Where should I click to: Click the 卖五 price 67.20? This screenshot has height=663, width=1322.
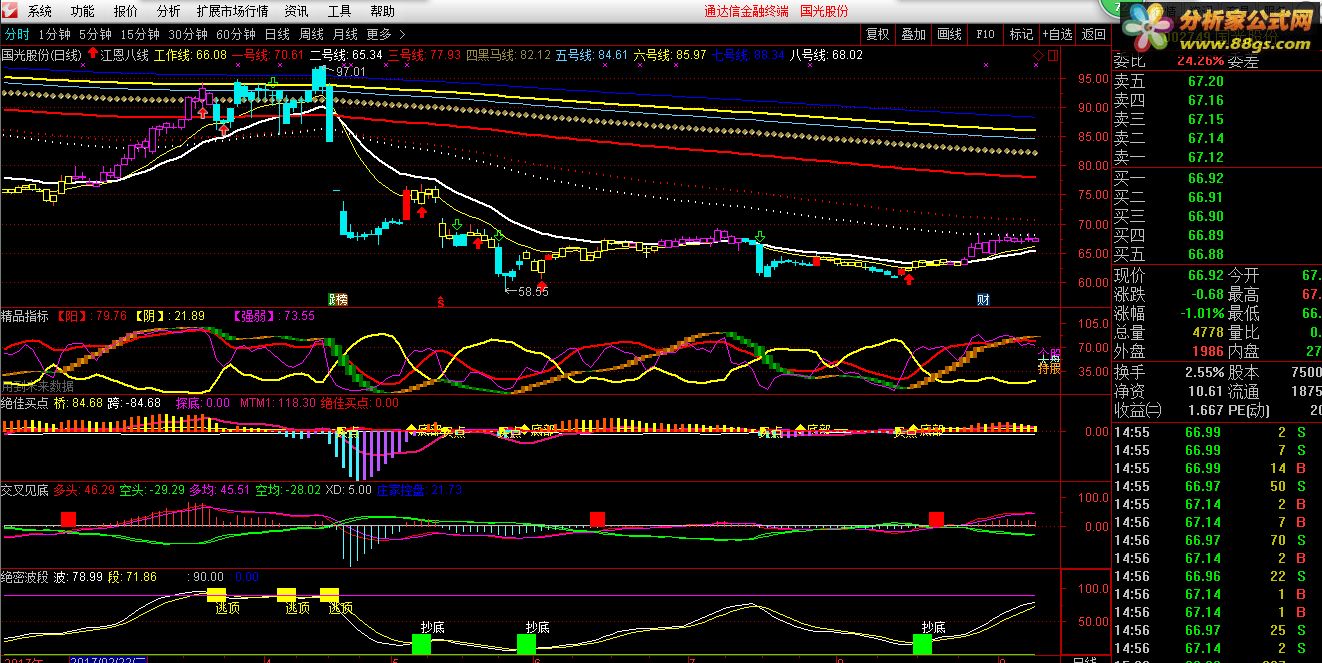(1205, 81)
